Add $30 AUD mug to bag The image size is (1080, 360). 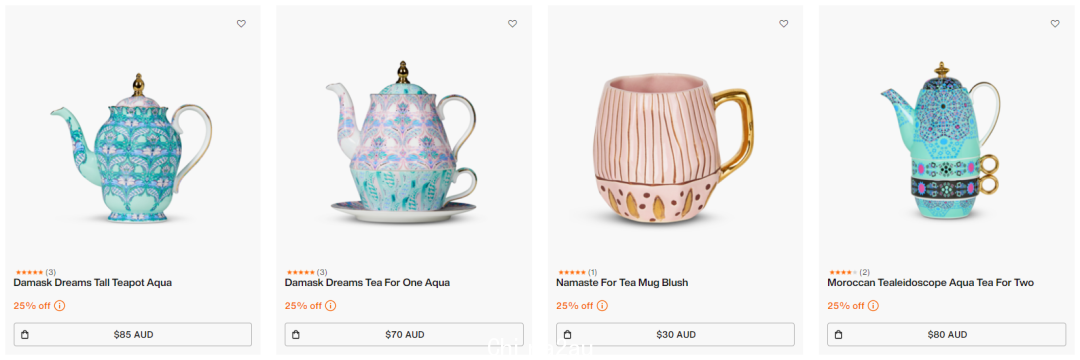[676, 335]
